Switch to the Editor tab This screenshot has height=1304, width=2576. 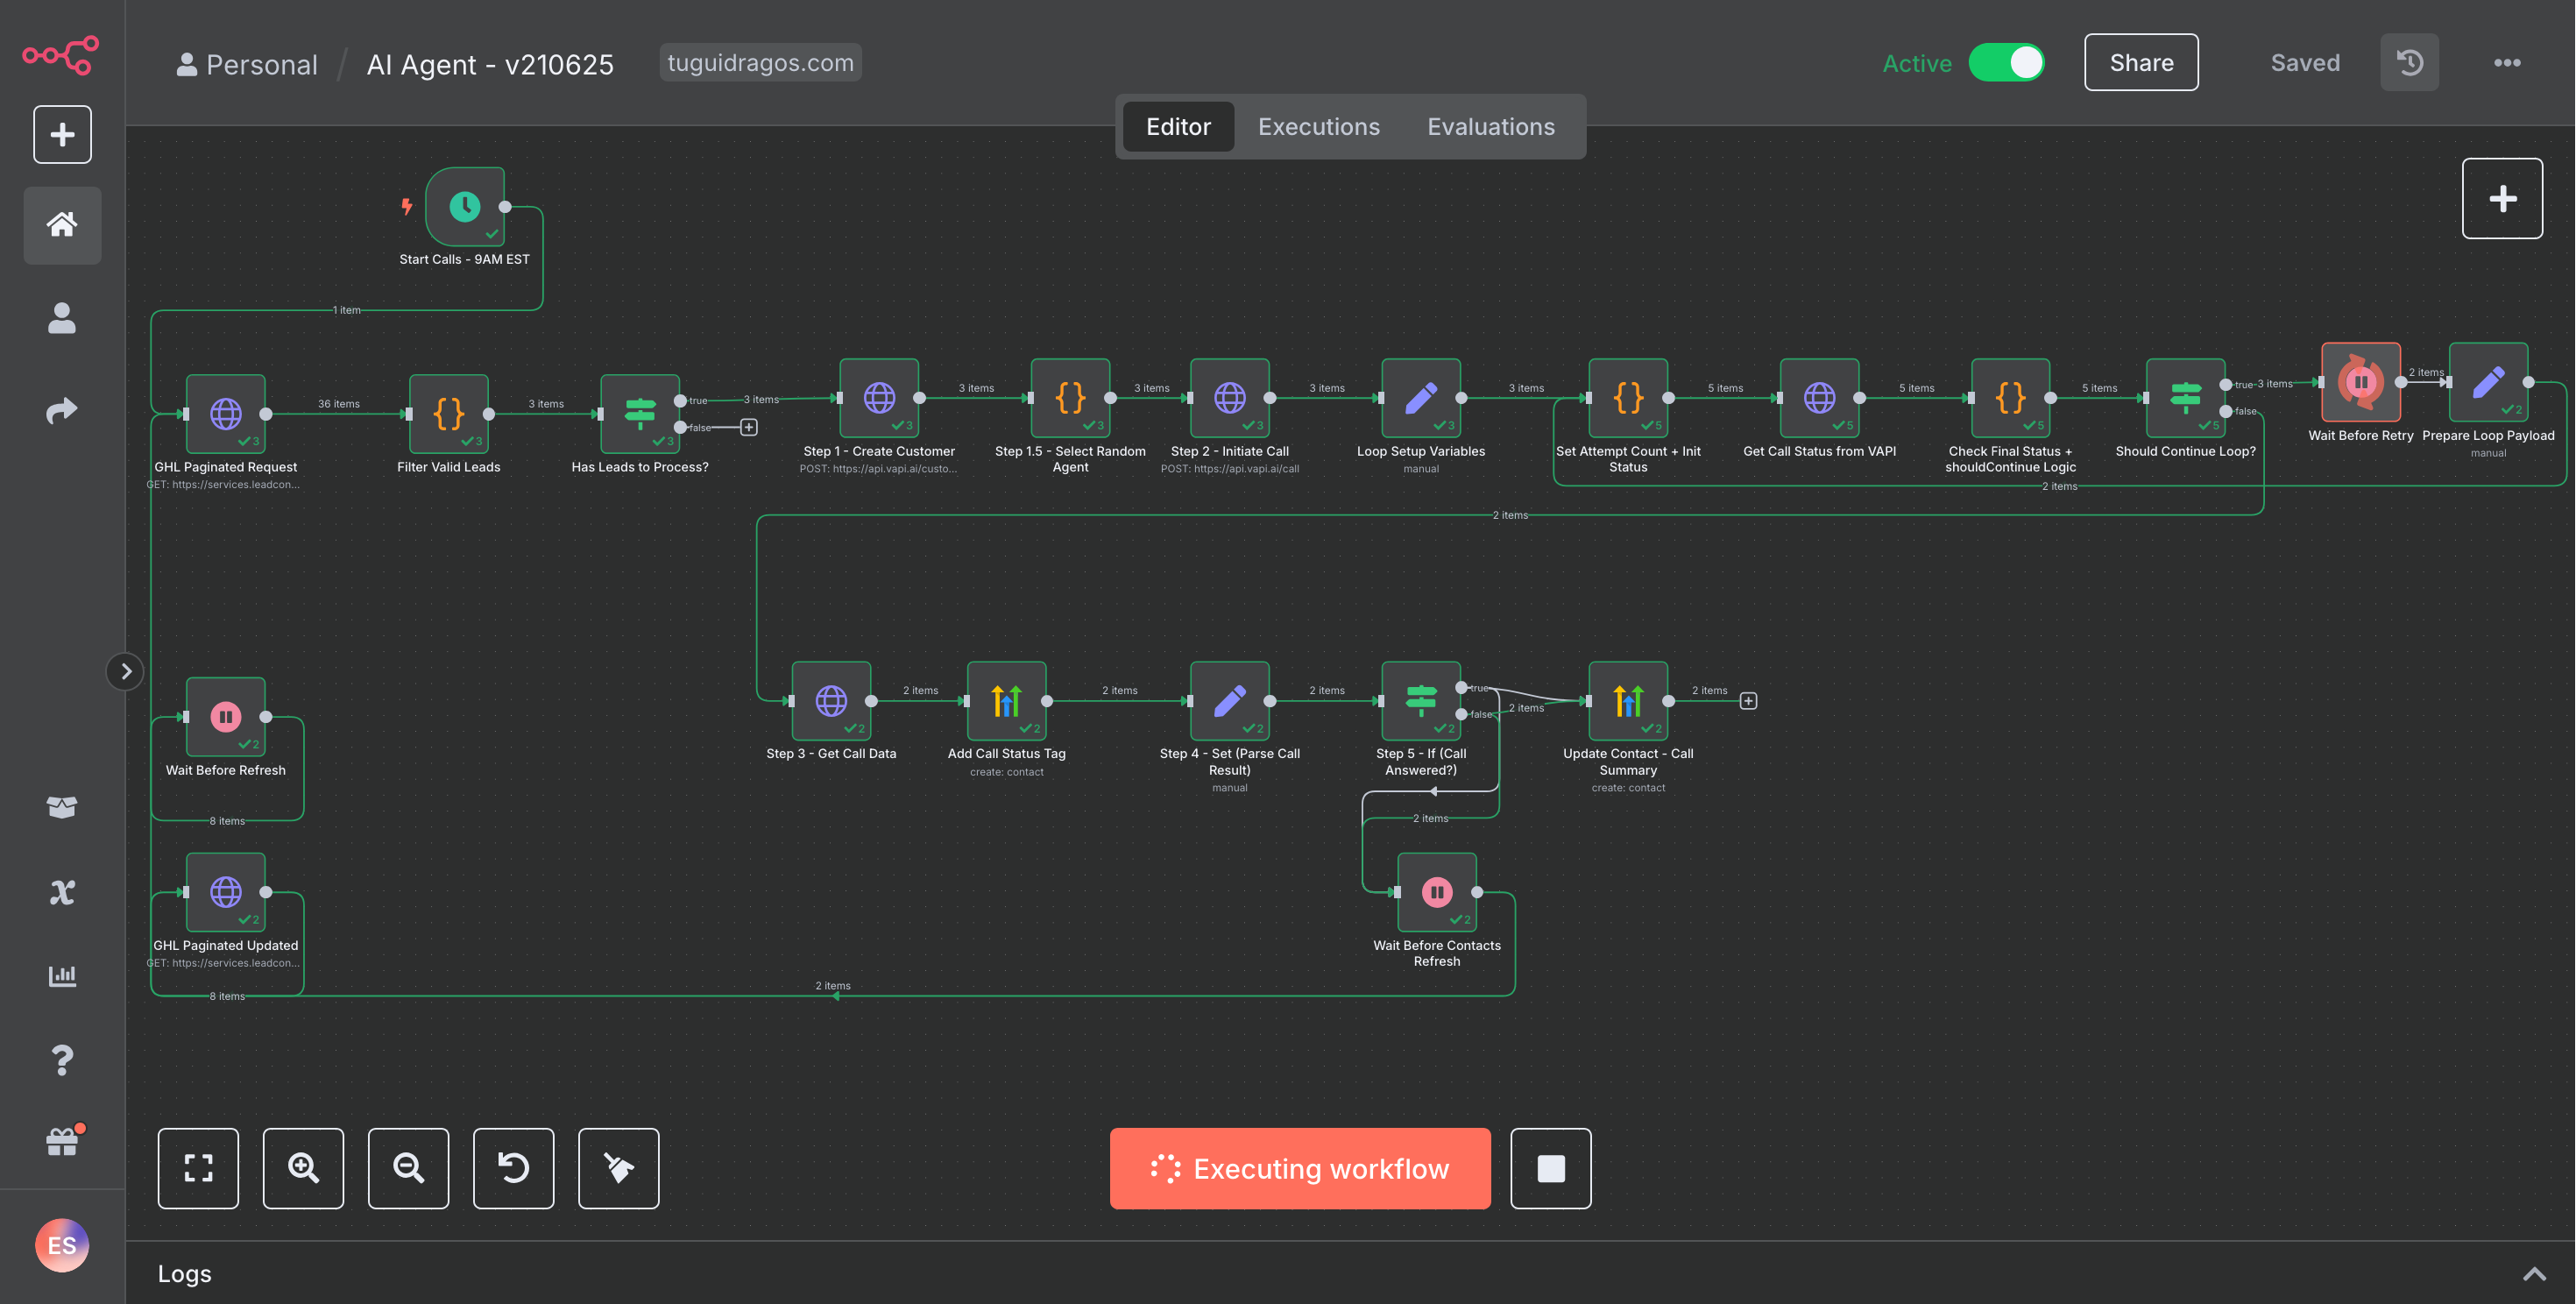click(1178, 126)
